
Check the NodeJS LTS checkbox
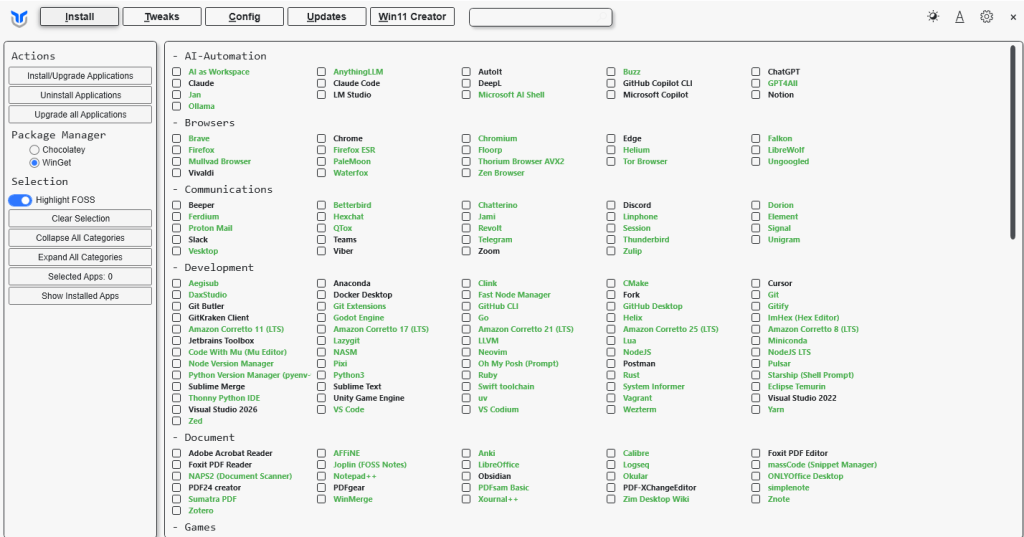point(756,352)
